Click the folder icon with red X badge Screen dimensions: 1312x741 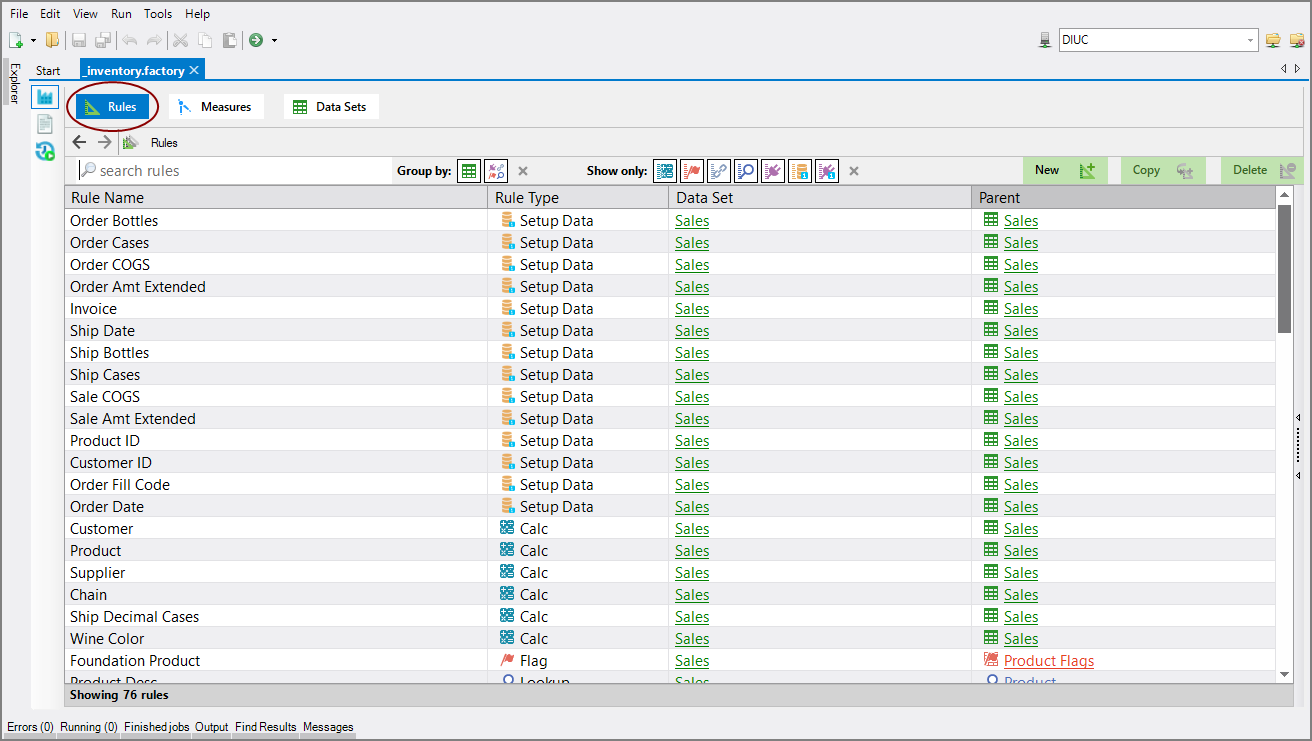[x=1297, y=40]
